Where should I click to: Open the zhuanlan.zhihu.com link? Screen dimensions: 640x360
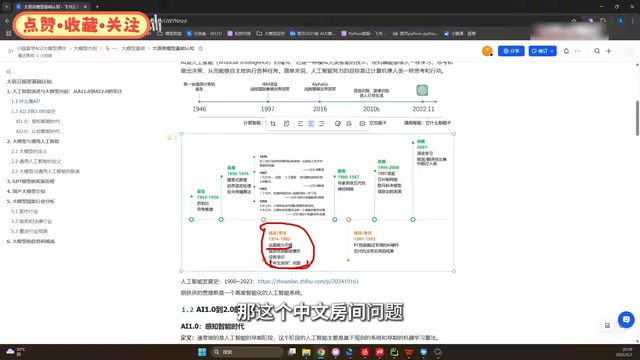[308, 281]
